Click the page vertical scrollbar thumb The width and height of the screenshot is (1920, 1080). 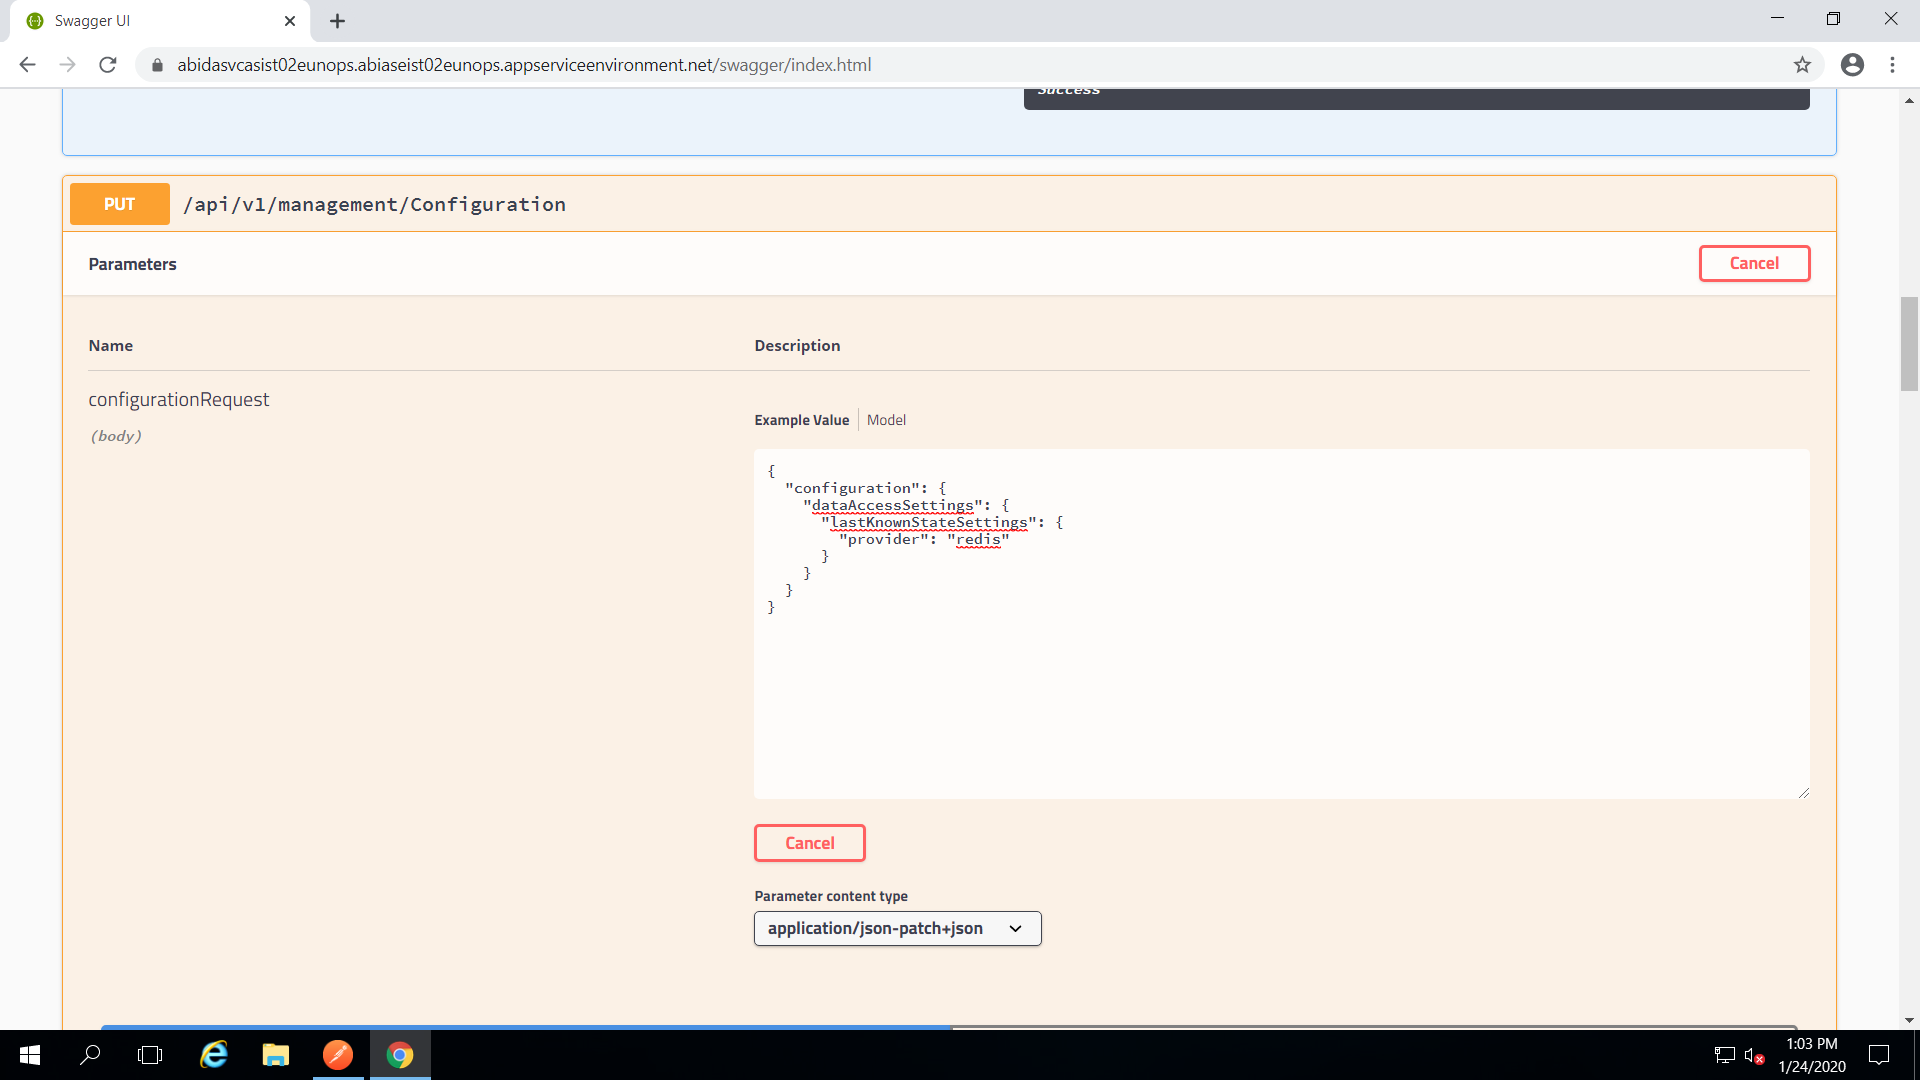click(x=1909, y=343)
